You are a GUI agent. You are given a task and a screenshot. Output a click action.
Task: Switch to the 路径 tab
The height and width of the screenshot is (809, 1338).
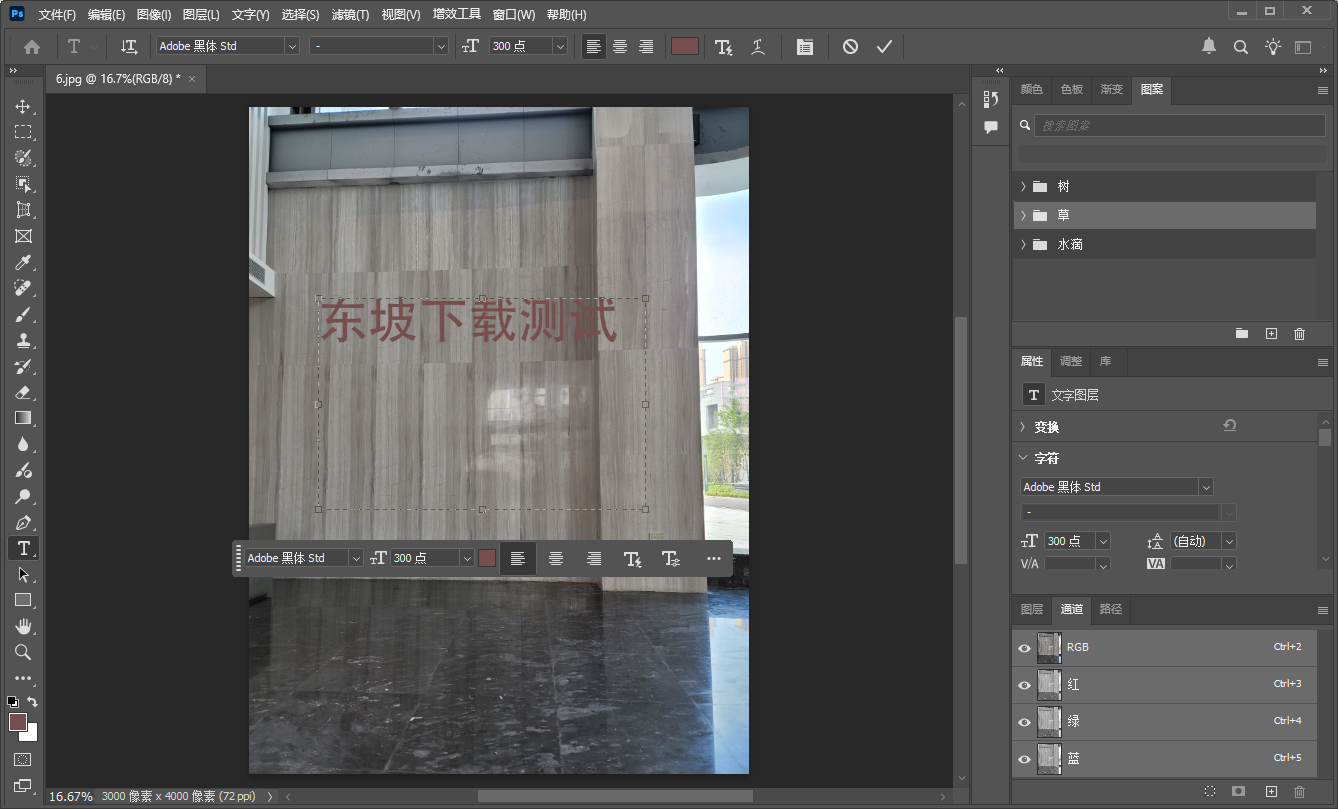pyautogui.click(x=1109, y=610)
